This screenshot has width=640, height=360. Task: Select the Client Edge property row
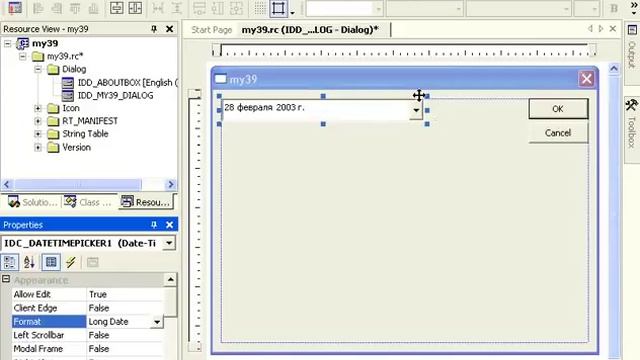[x=87, y=308]
